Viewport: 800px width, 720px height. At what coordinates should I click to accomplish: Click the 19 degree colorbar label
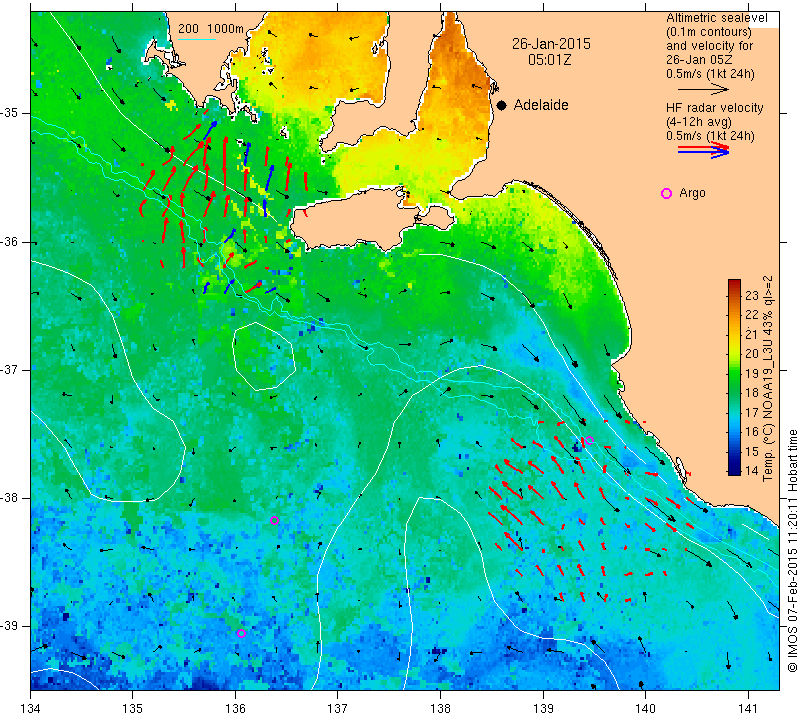[x=752, y=373]
